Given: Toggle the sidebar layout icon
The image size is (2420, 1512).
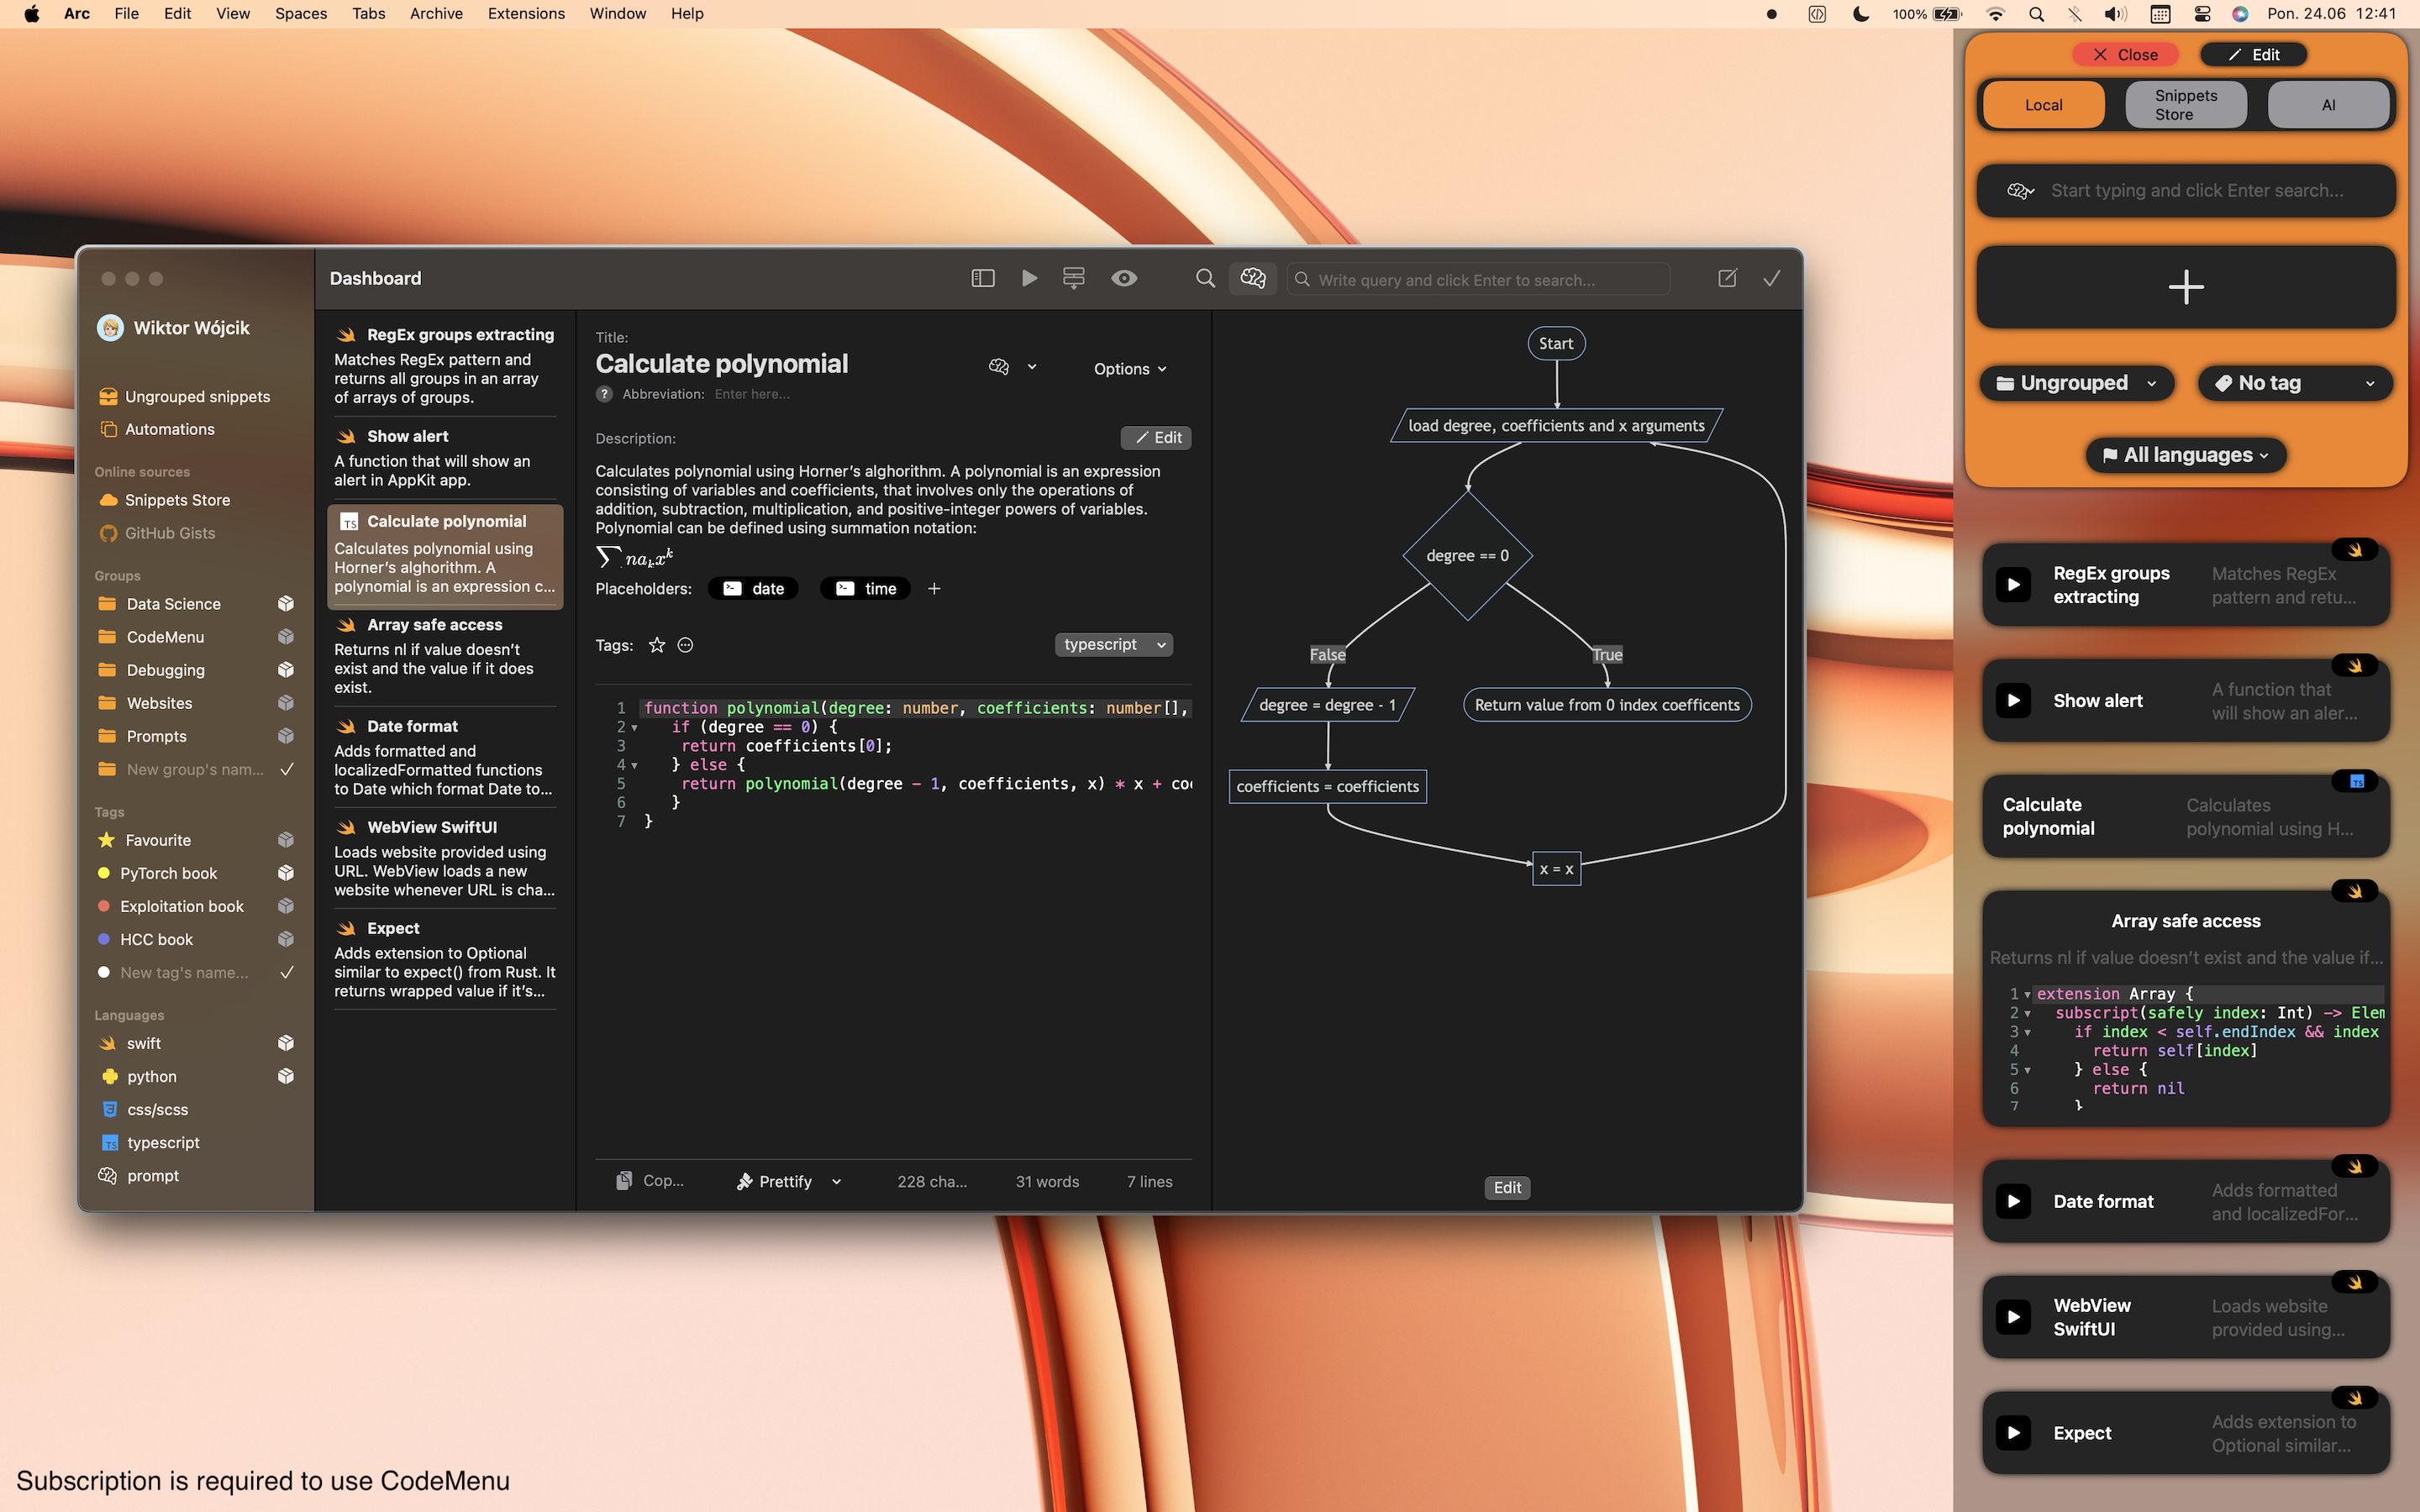Looking at the screenshot, I should (983, 278).
